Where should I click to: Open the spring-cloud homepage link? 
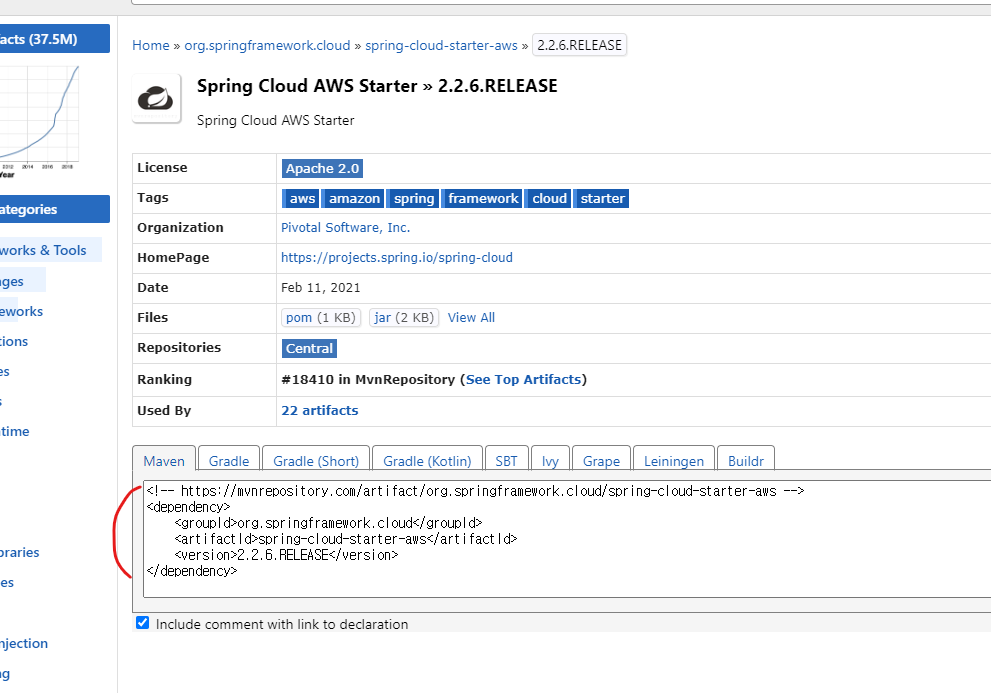coord(396,257)
